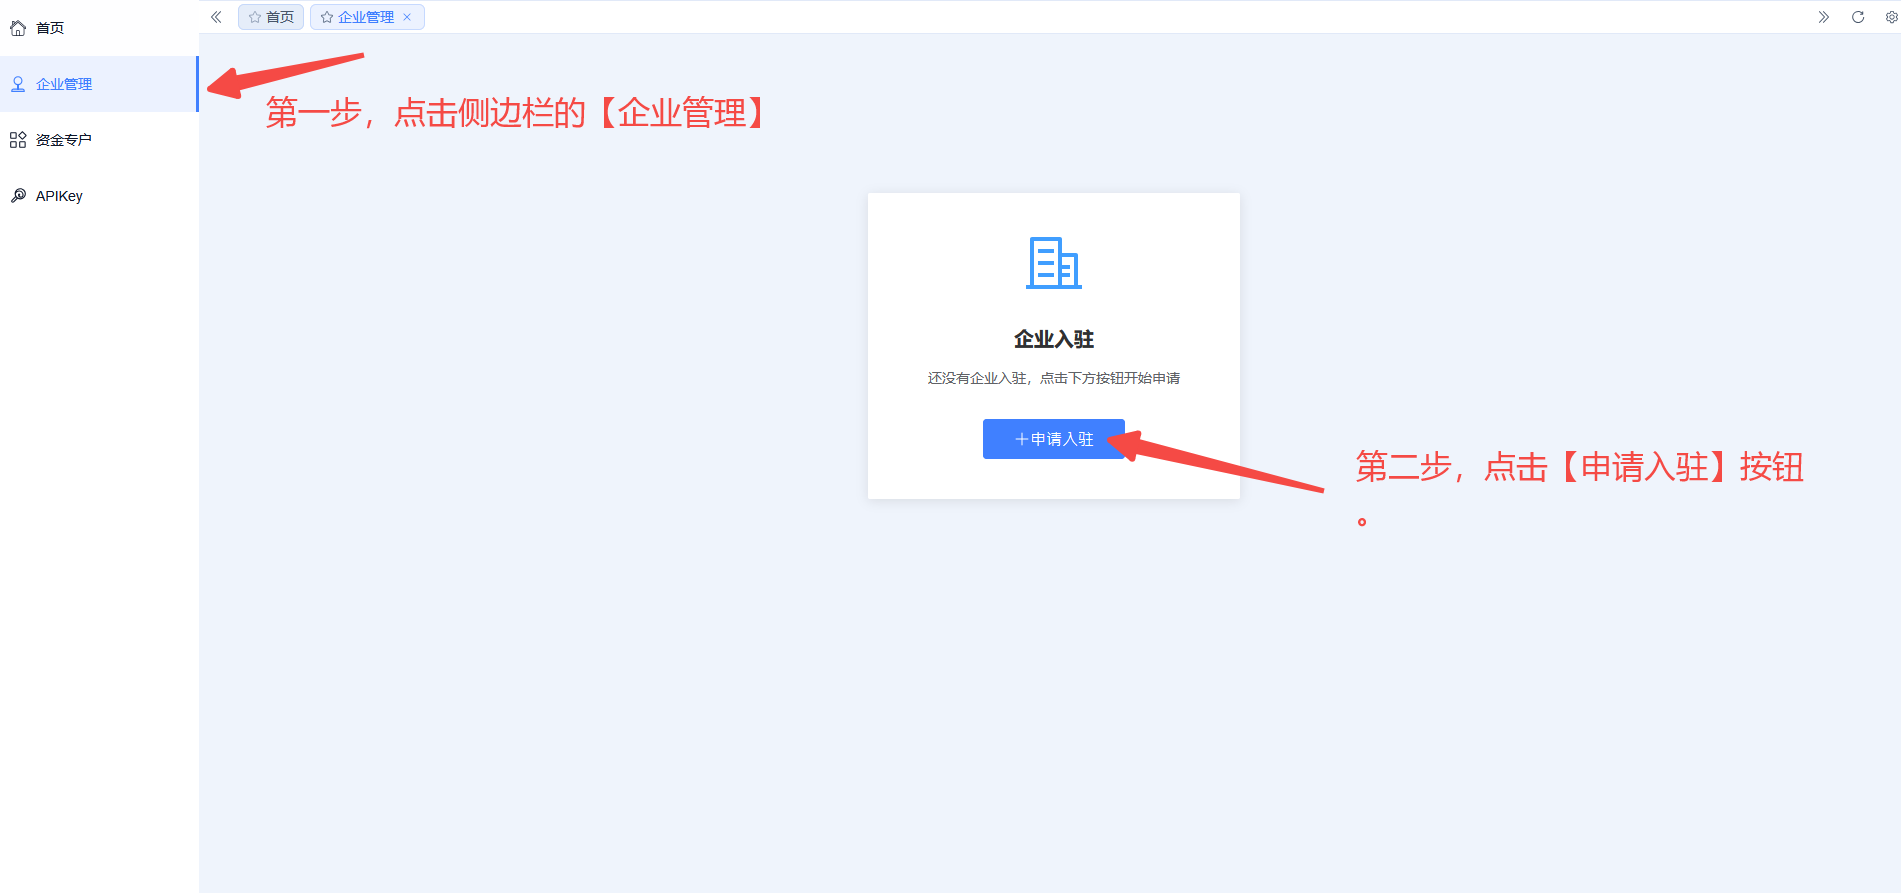Click the 资金专户 grid icon in sidebar
This screenshot has width=1901, height=893.
click(18, 140)
